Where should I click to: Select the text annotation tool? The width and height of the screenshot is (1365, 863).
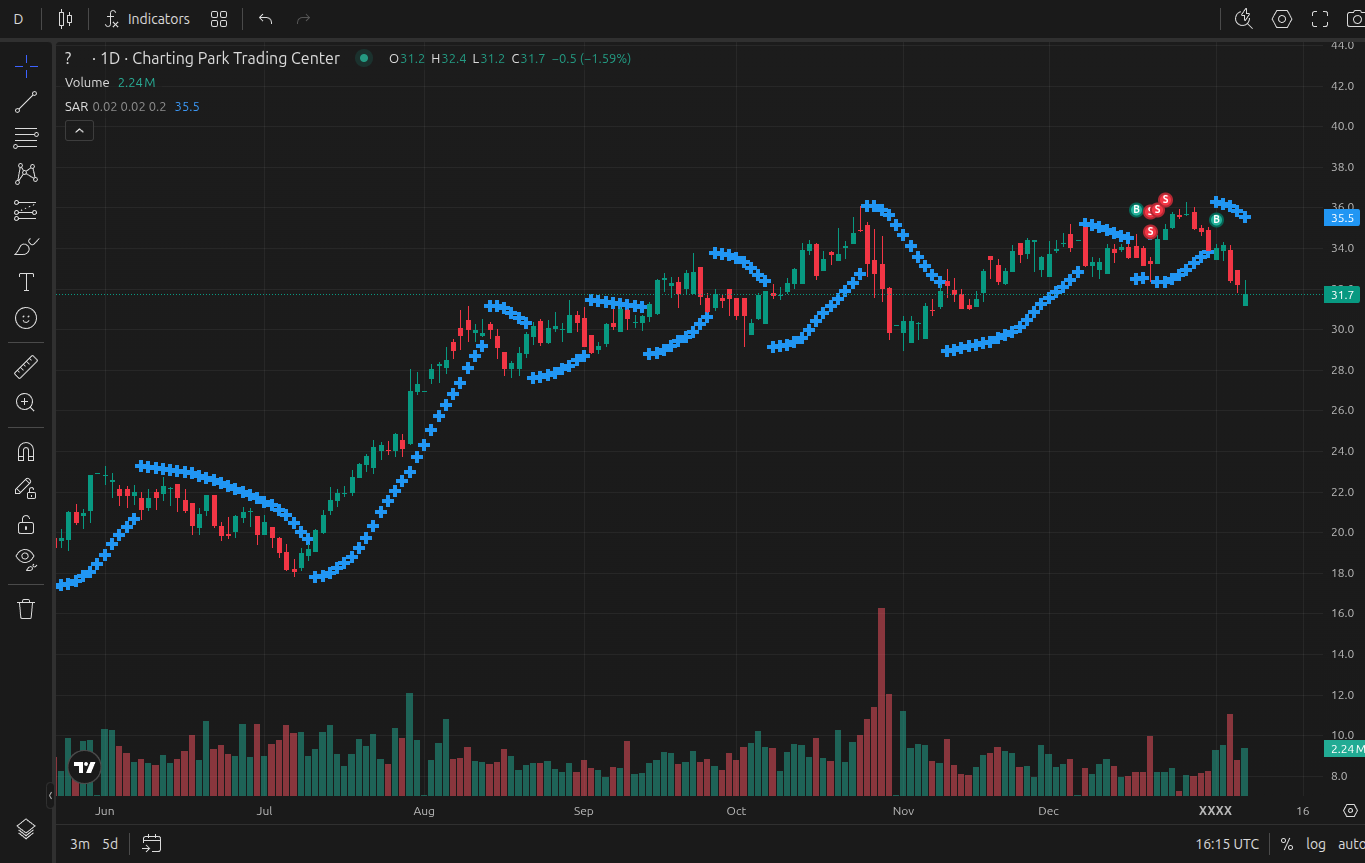point(26,282)
